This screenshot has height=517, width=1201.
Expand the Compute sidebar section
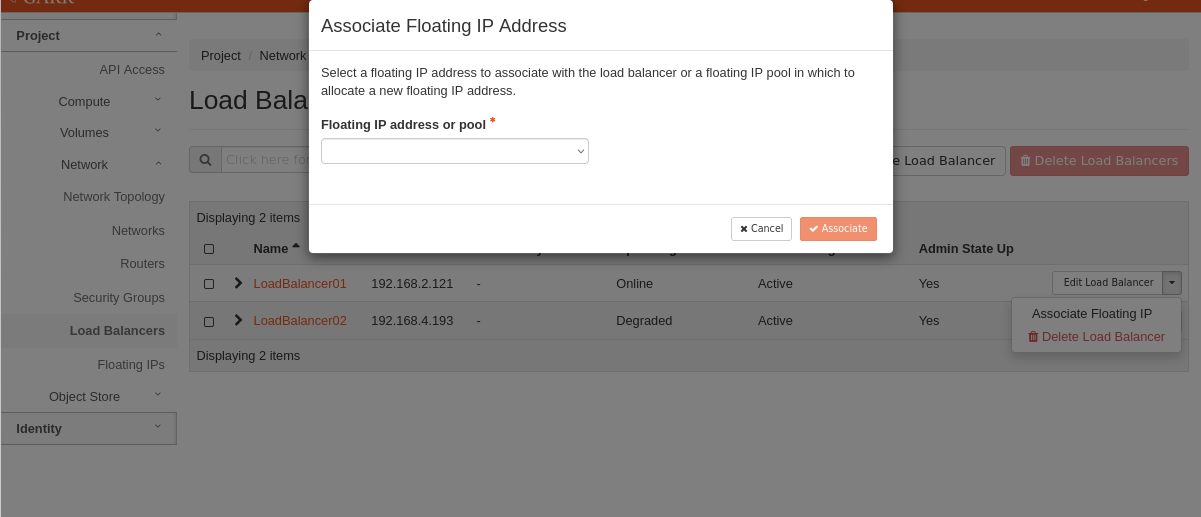(84, 101)
